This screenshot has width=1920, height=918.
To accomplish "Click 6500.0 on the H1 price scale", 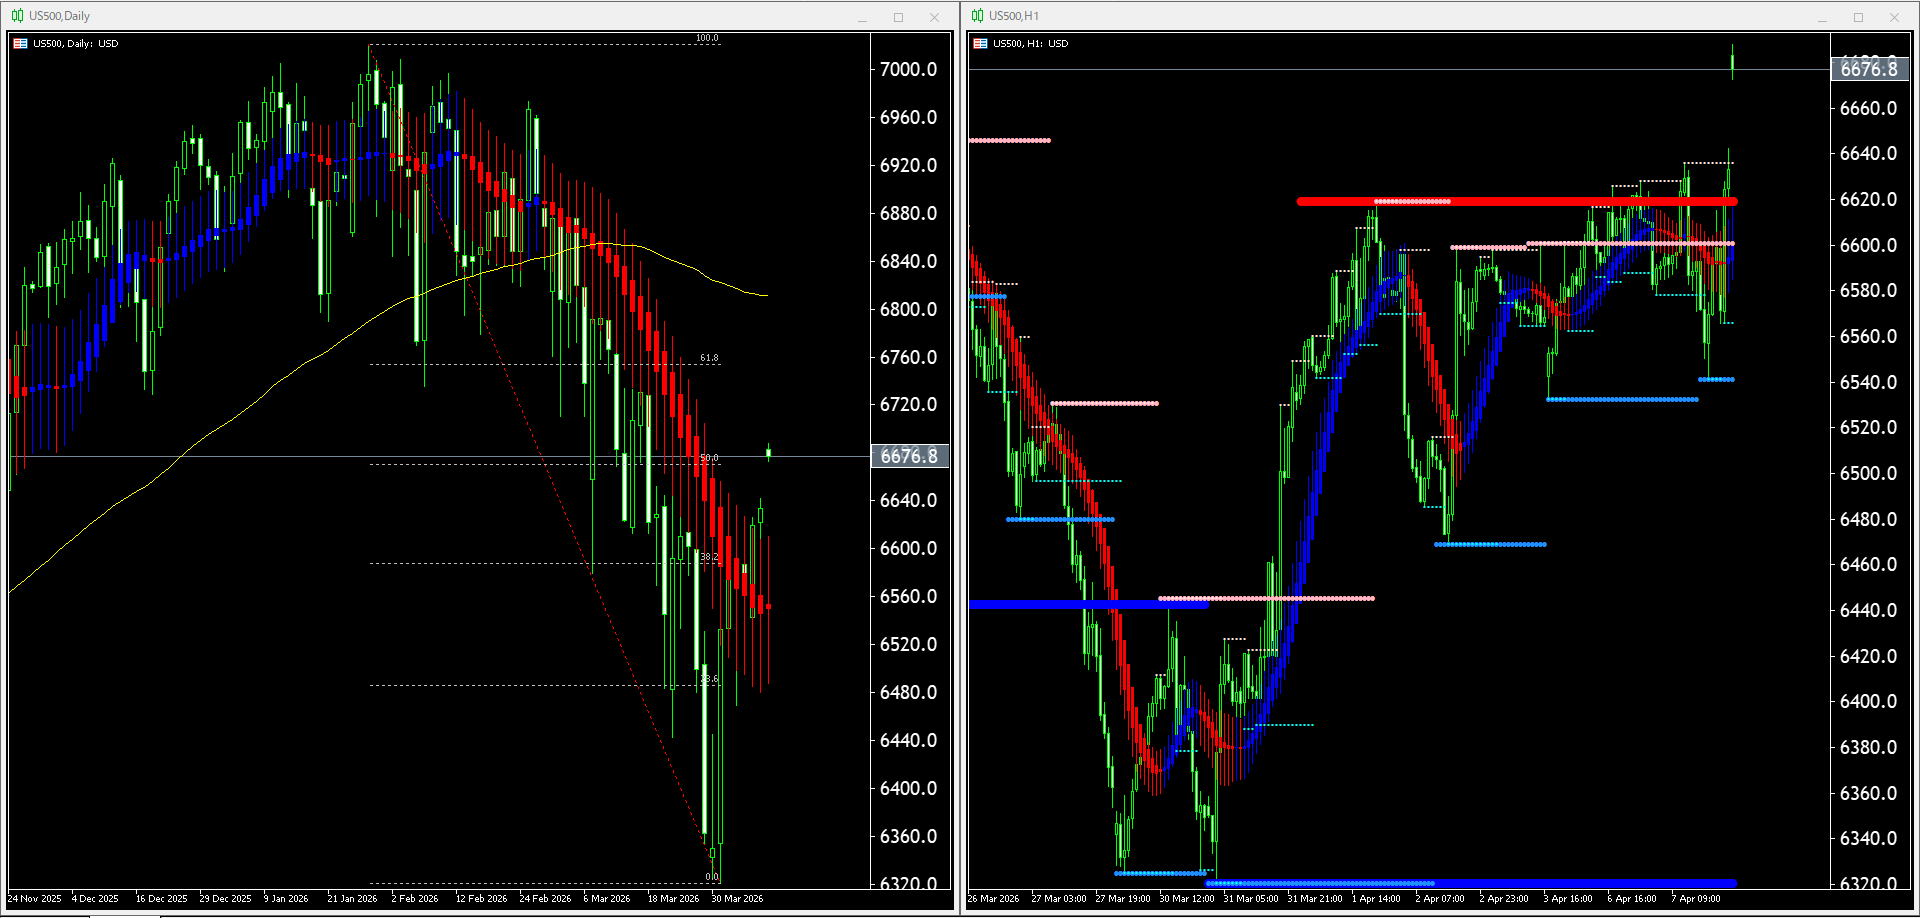I will [x=1868, y=473].
